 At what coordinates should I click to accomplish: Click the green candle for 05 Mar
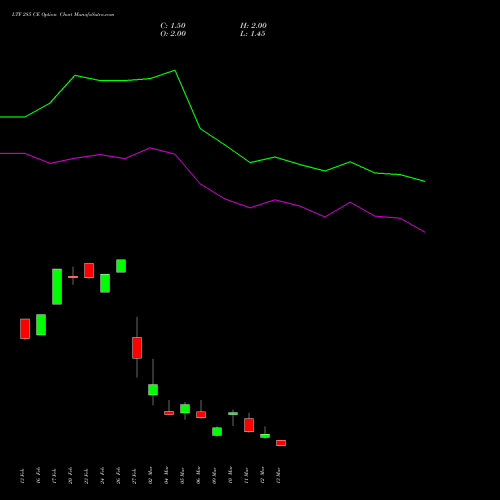click(x=185, y=409)
